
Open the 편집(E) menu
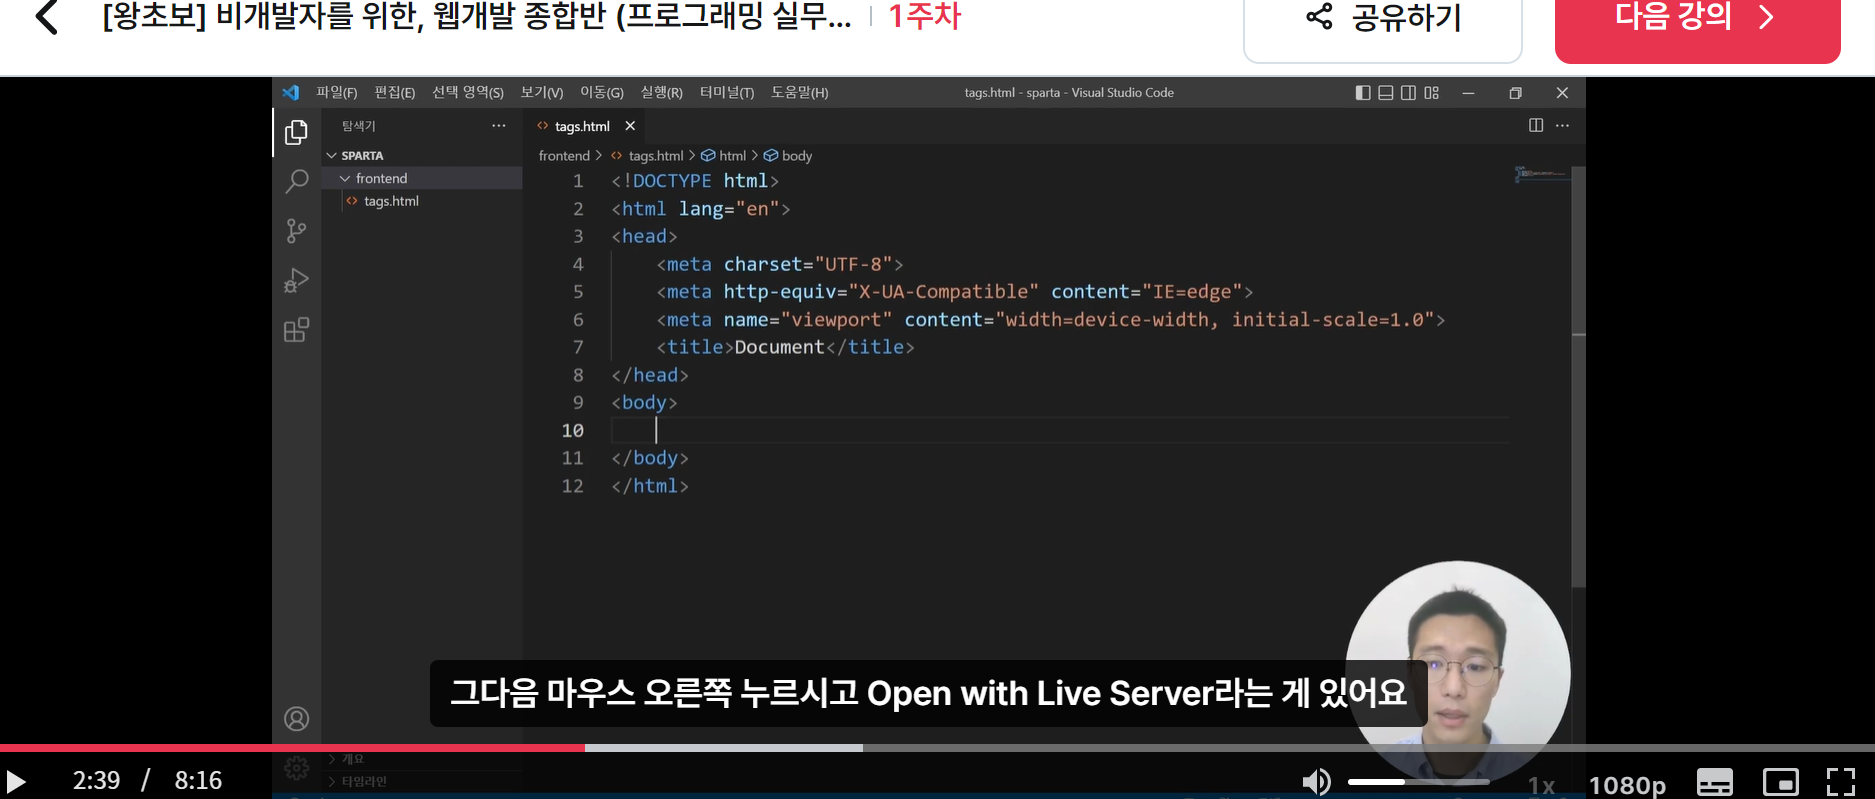(x=394, y=93)
